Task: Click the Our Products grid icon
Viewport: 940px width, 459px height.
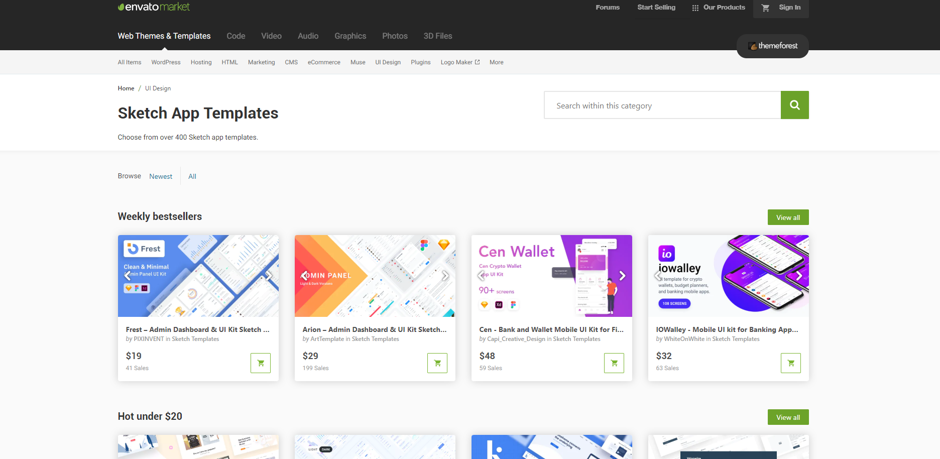Action: 695,8
